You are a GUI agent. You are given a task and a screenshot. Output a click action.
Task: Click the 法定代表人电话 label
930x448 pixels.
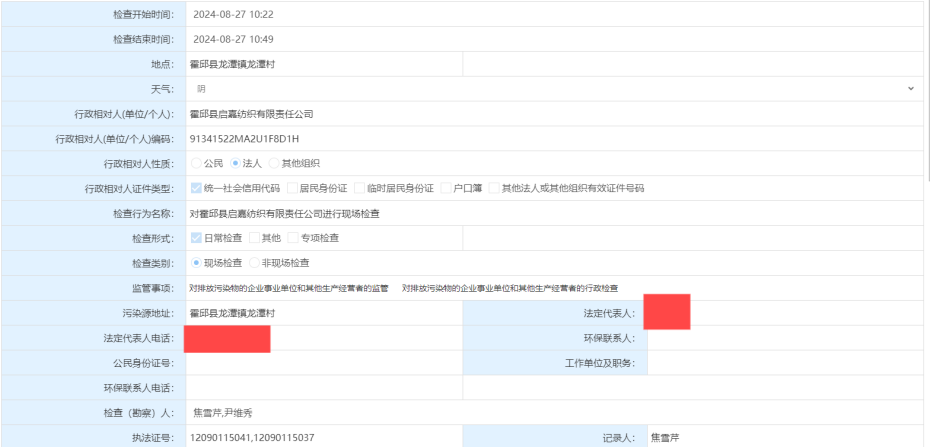(139, 338)
